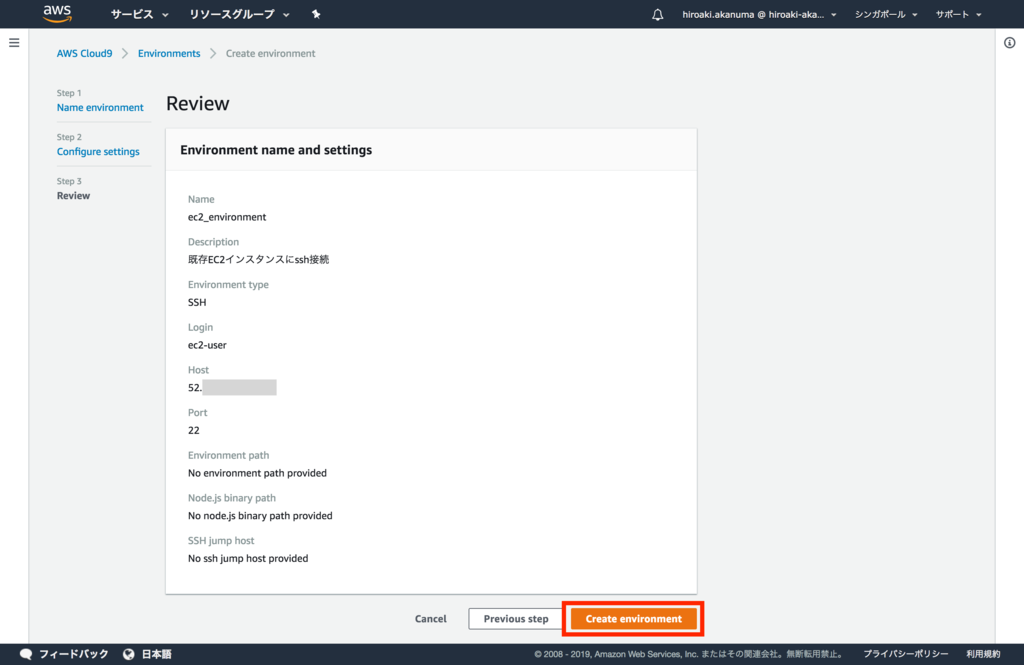Go to AWS Cloud9 breadcrumb
Viewport: 1024px width, 665px height.
coord(84,54)
